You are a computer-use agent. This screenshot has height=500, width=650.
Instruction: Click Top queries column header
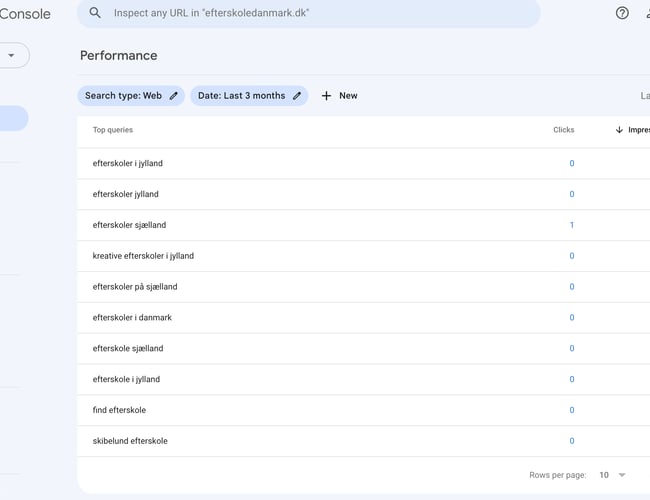112,130
